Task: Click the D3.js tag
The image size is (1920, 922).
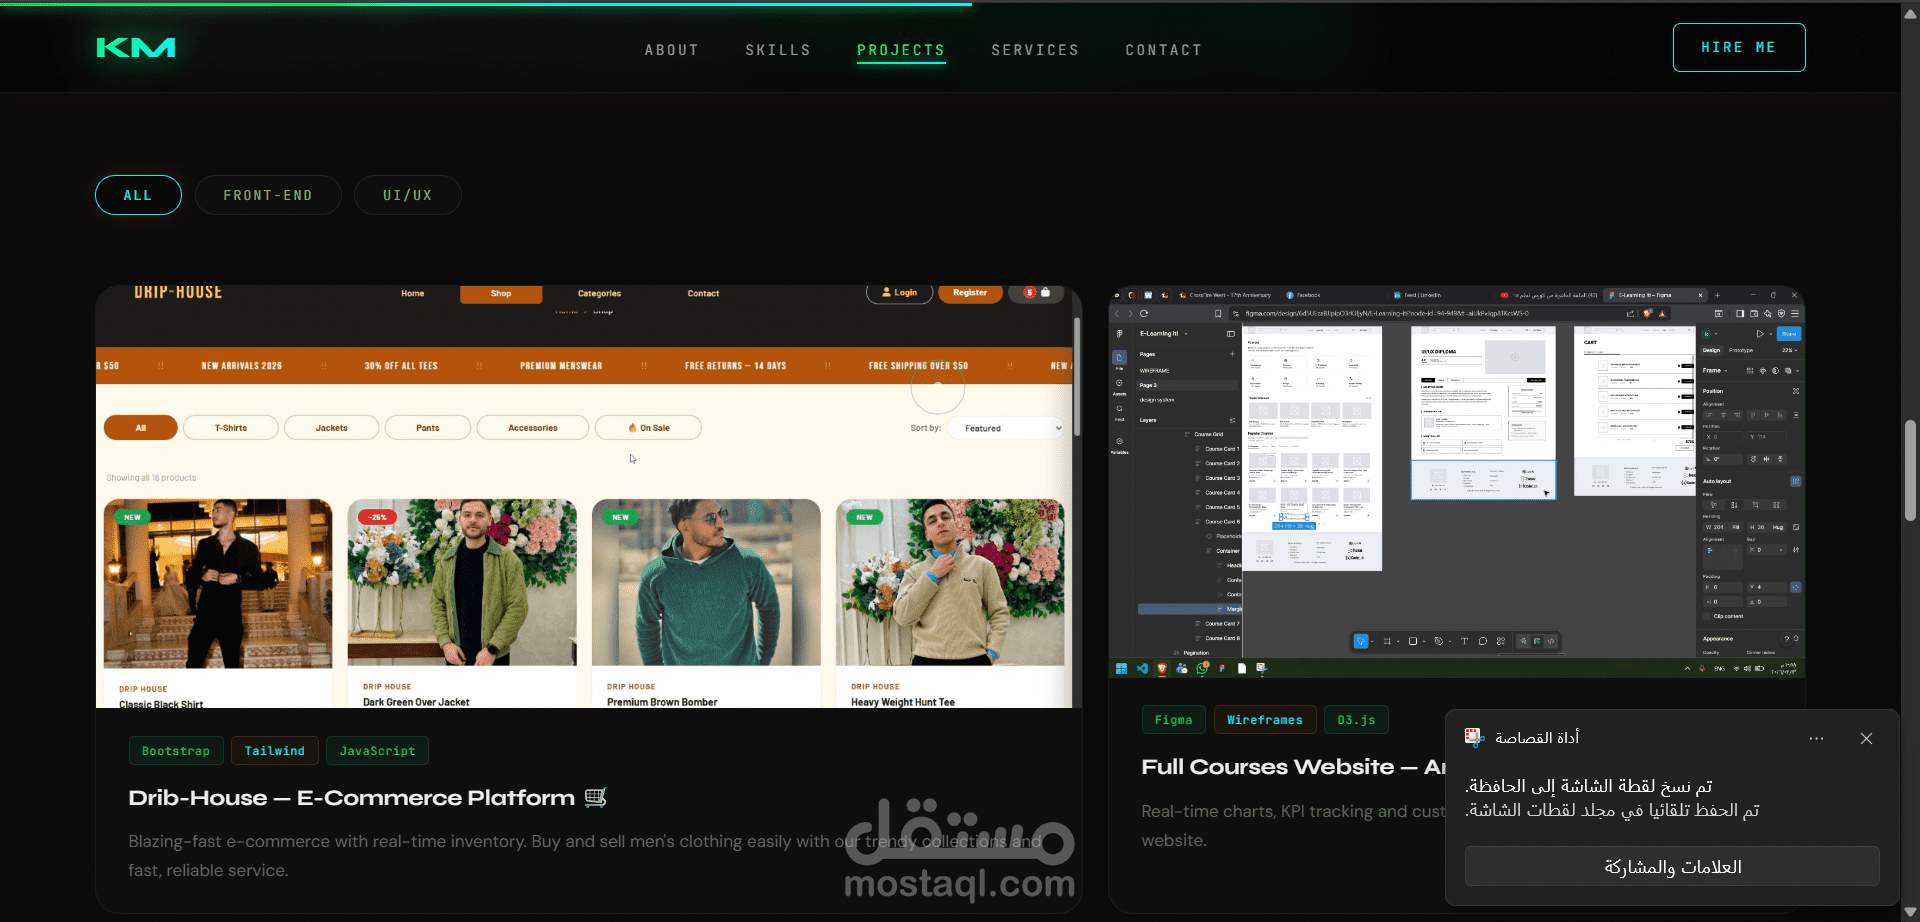Action: [x=1356, y=720]
